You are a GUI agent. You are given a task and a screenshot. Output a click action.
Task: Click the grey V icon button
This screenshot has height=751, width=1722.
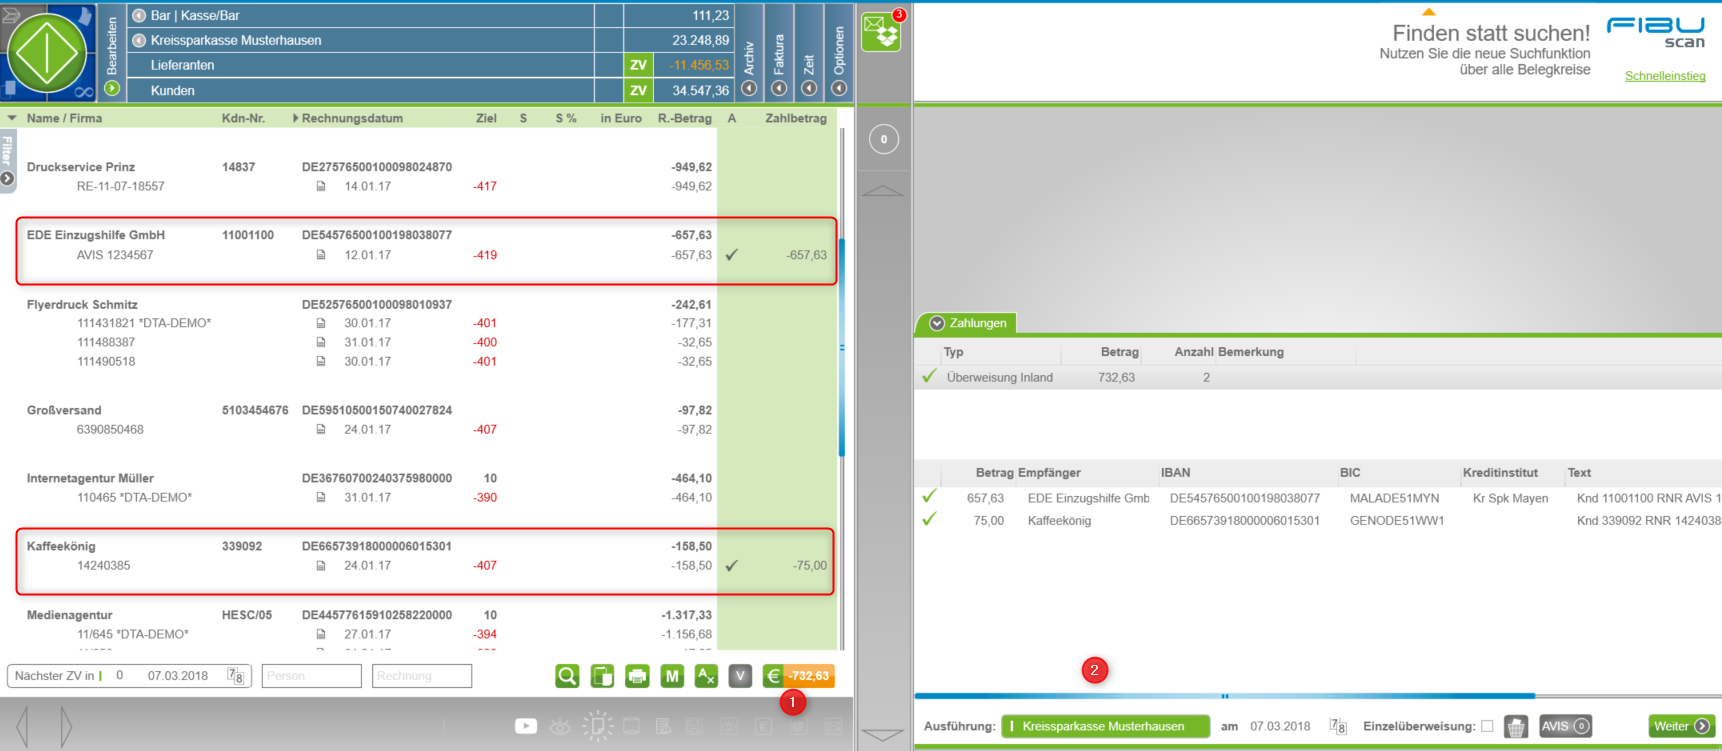point(740,676)
